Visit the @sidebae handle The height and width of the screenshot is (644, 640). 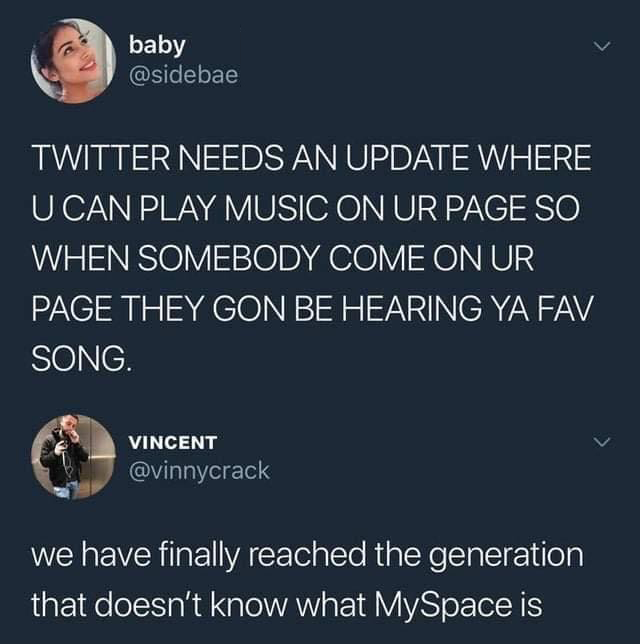tap(183, 75)
